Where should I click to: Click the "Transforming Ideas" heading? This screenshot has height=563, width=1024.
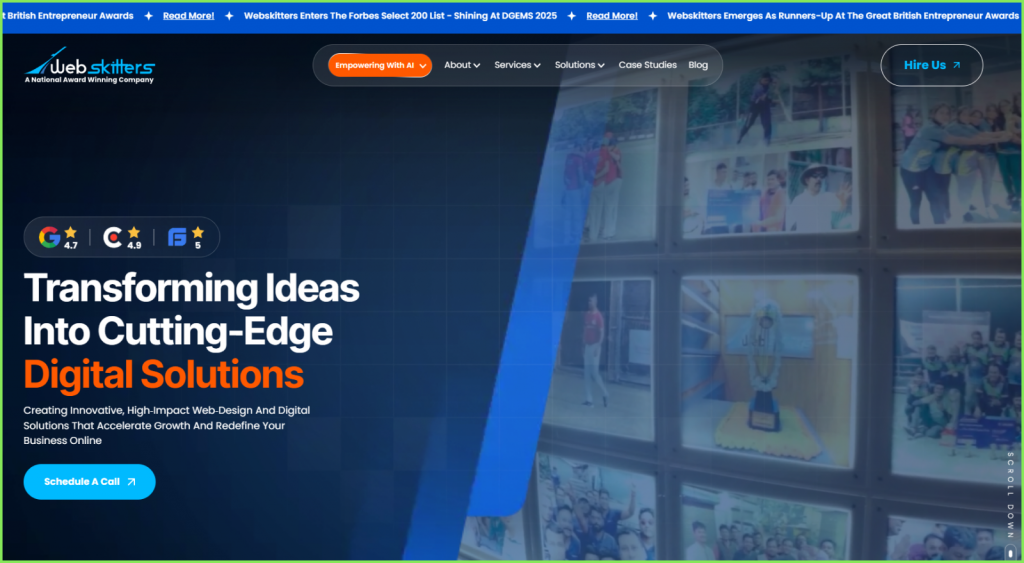tap(191, 288)
